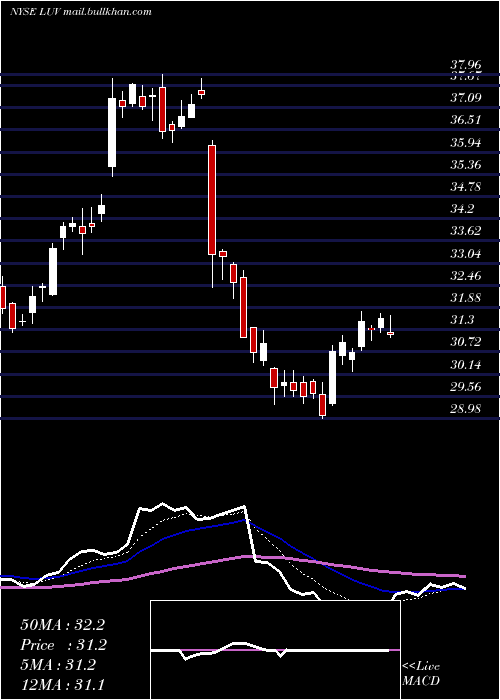Click the <<Live MACD label
Image resolution: width=500 pixels, height=700 pixels.
(x=421, y=674)
